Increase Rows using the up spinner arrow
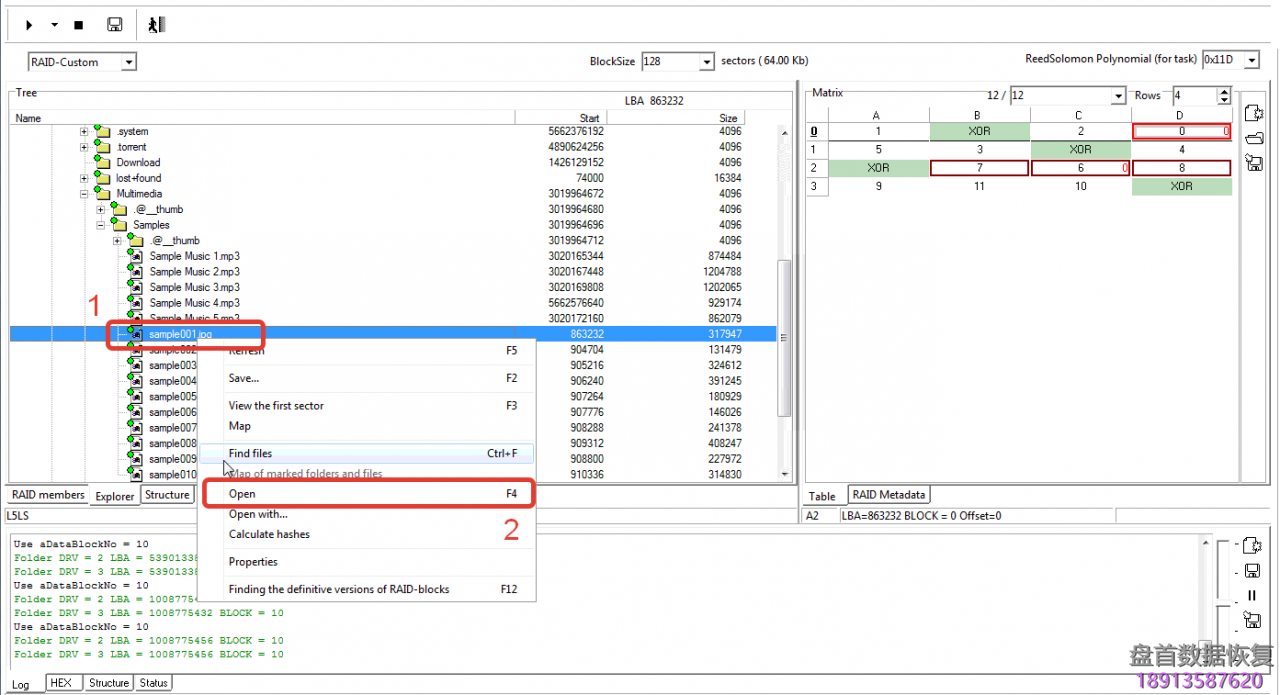The image size is (1280, 695). click(x=1222, y=91)
